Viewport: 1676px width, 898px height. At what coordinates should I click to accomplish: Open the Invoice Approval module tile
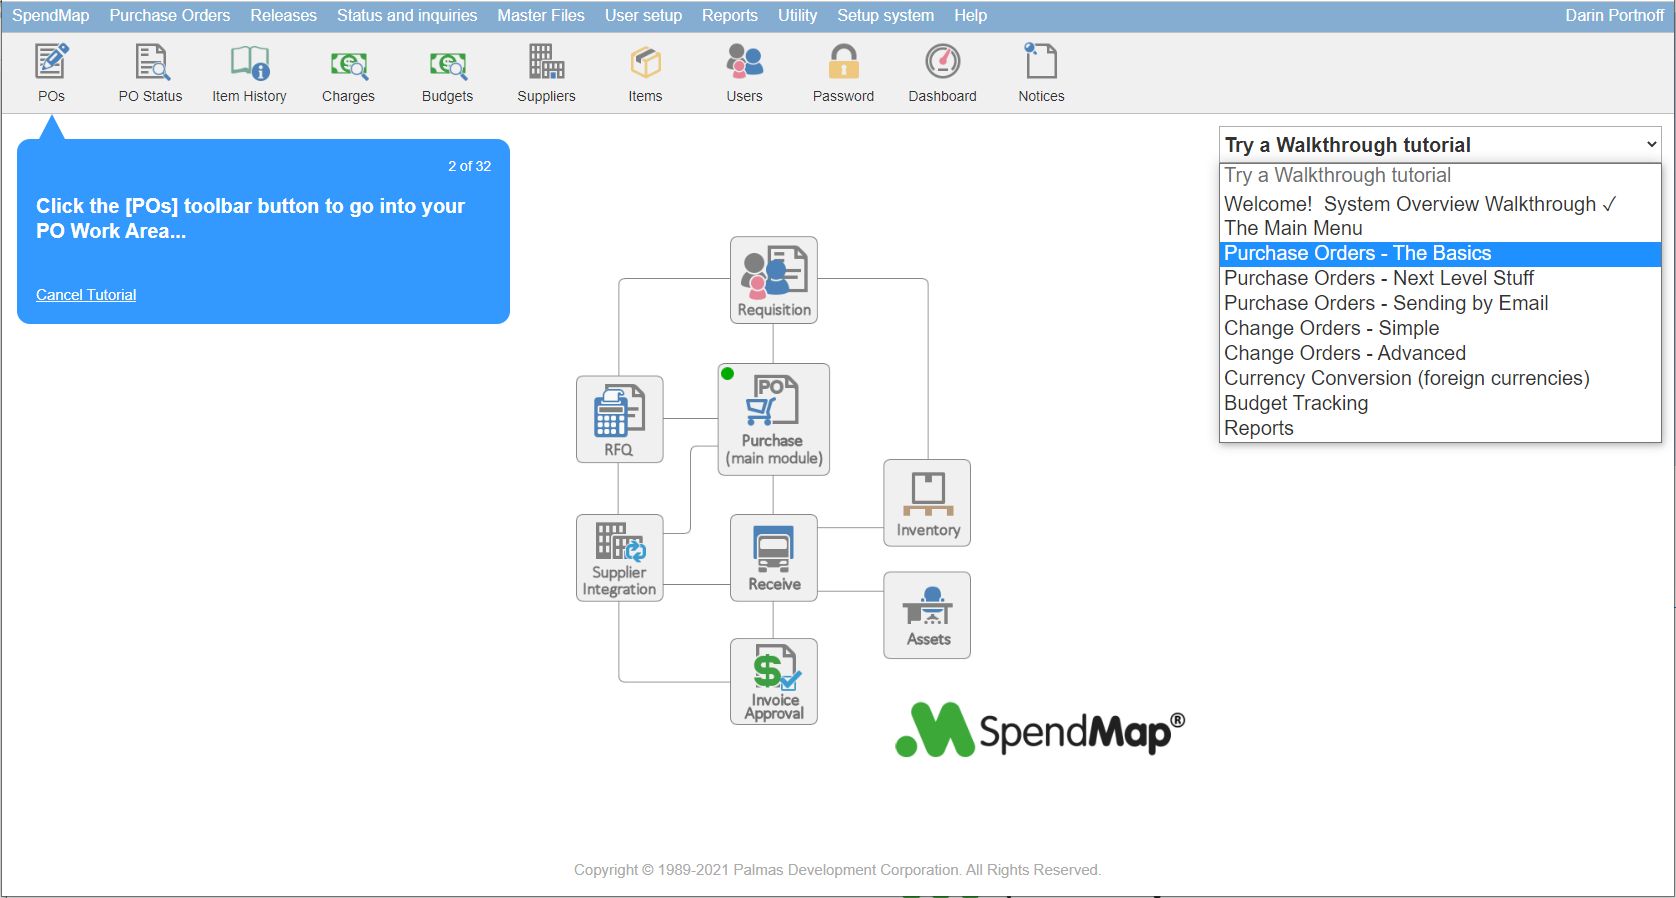coord(773,681)
